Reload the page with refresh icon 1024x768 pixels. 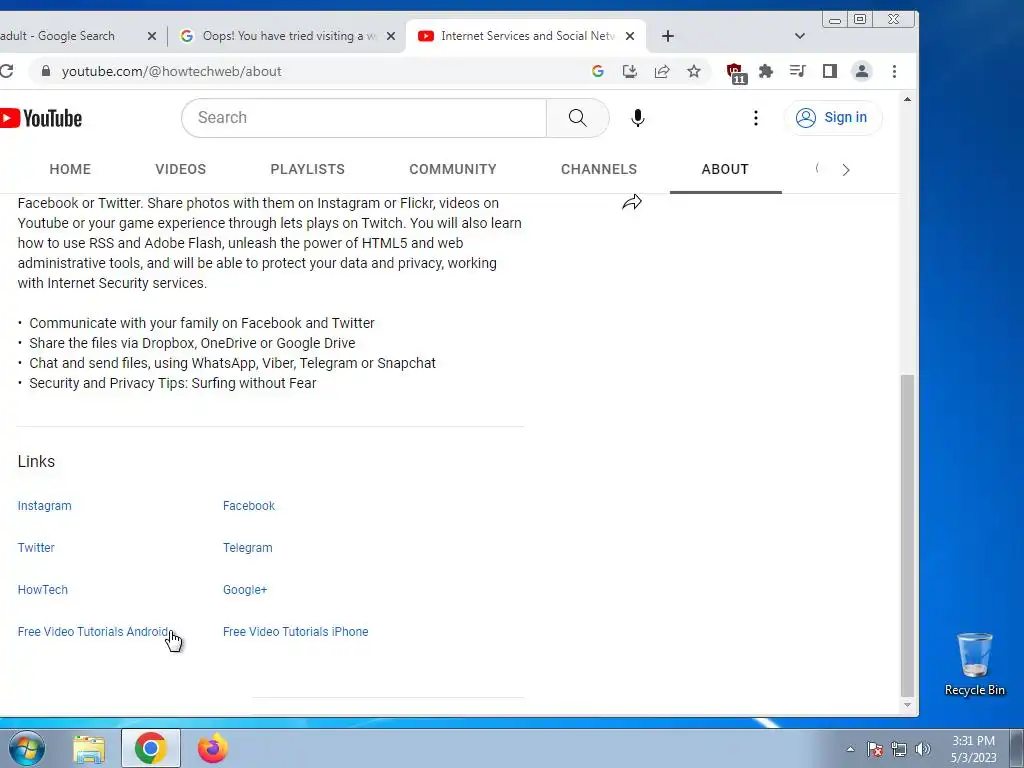tap(7, 71)
